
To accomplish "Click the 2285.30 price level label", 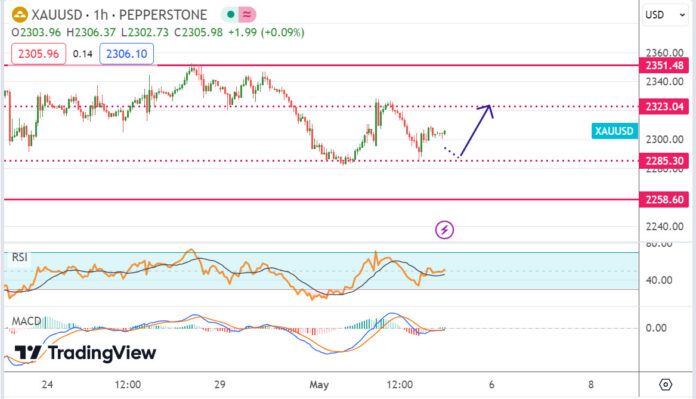I will click(664, 161).
